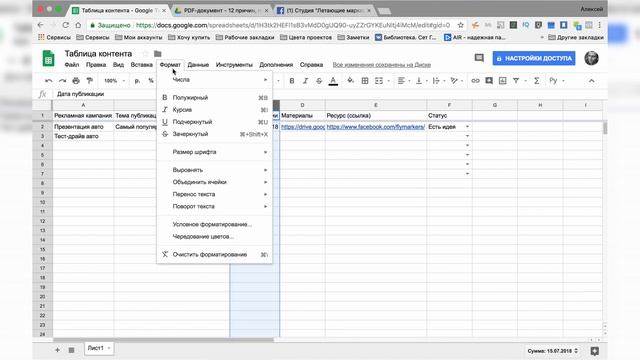Open the account avatar
The height and width of the screenshot is (360, 640).
[591, 58]
